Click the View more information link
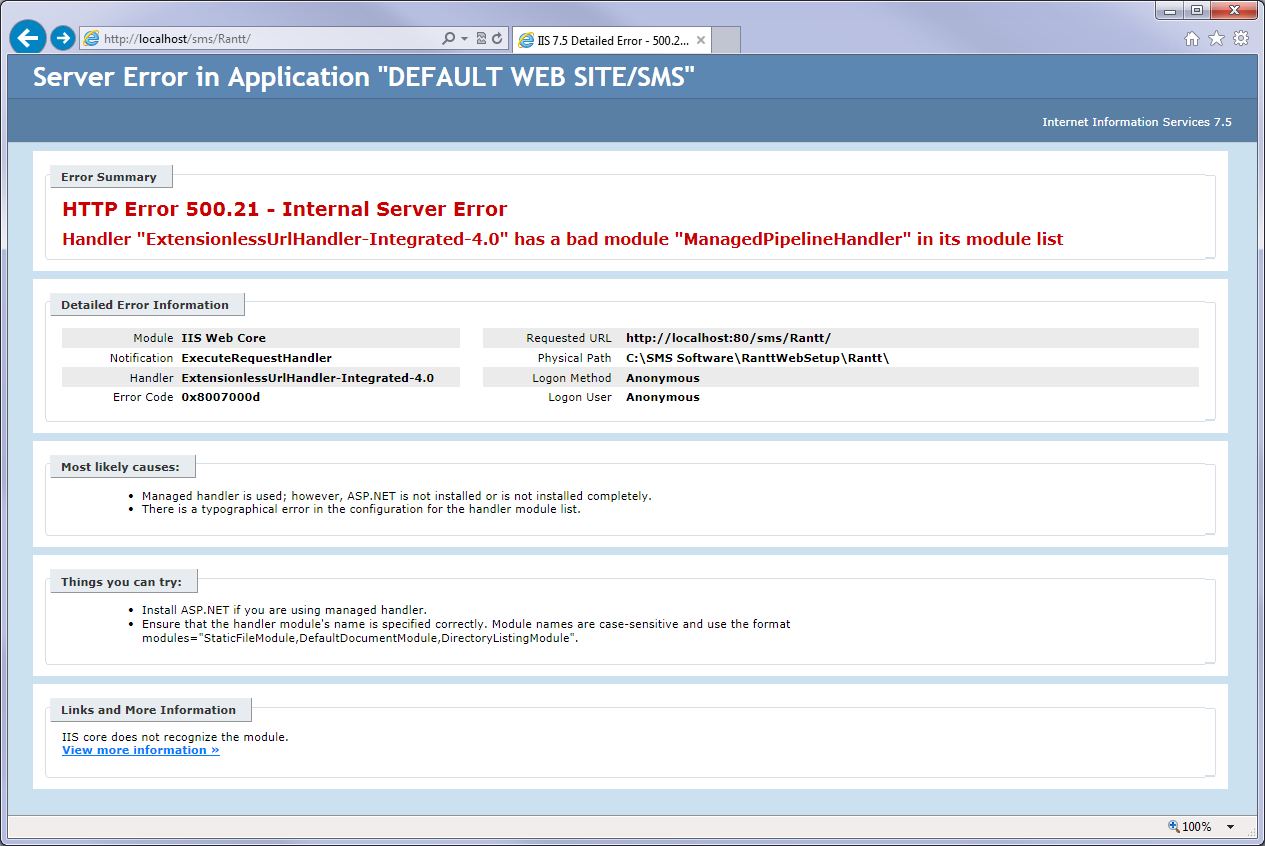Screen dimensions: 1265x846 click(140, 750)
